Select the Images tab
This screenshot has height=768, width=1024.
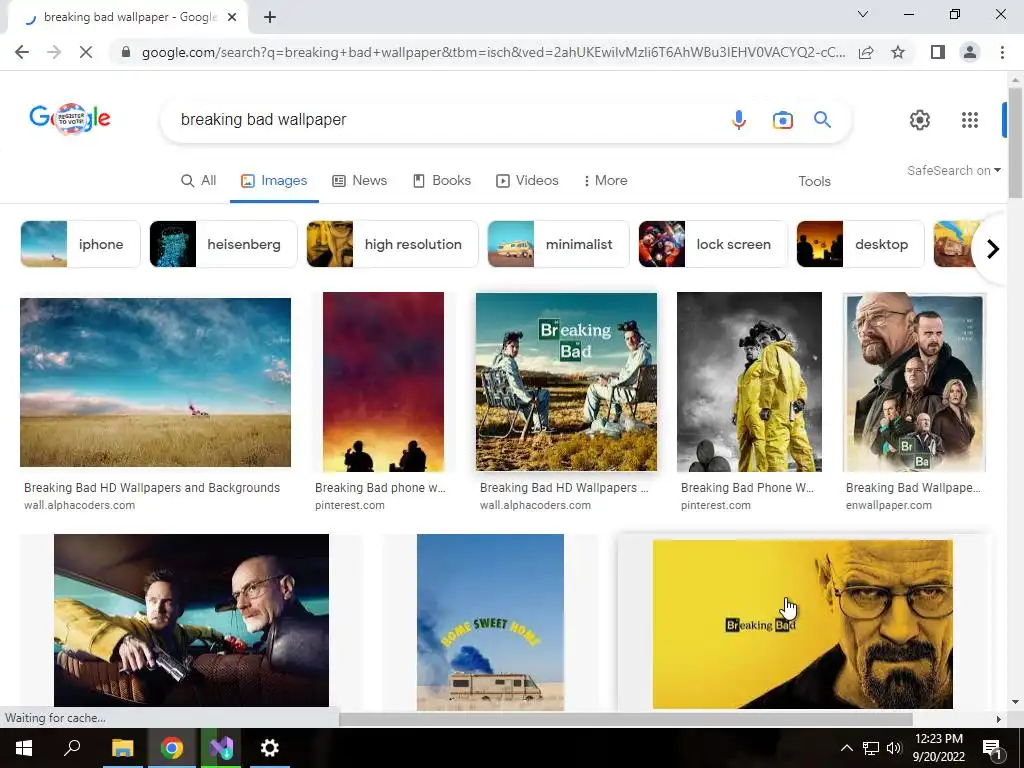point(274,180)
